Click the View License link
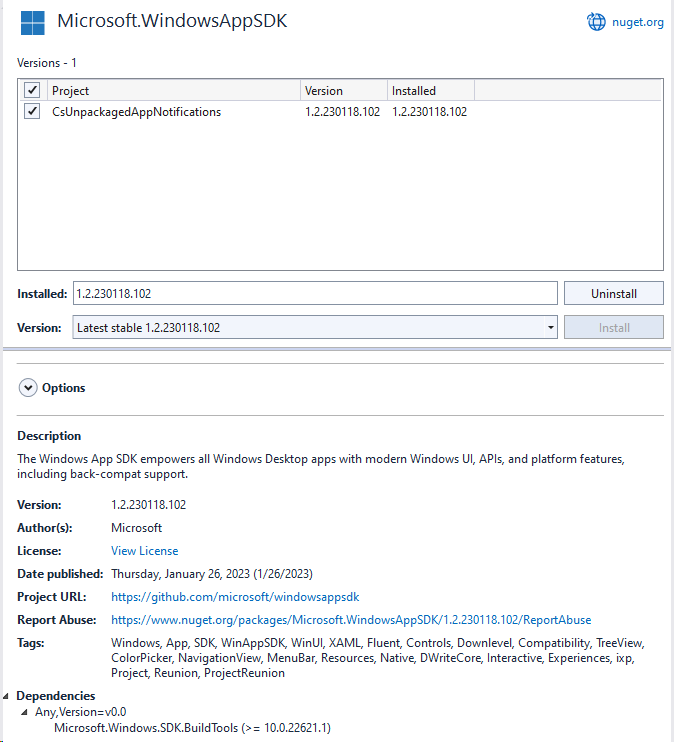674x742 pixels. (x=144, y=551)
